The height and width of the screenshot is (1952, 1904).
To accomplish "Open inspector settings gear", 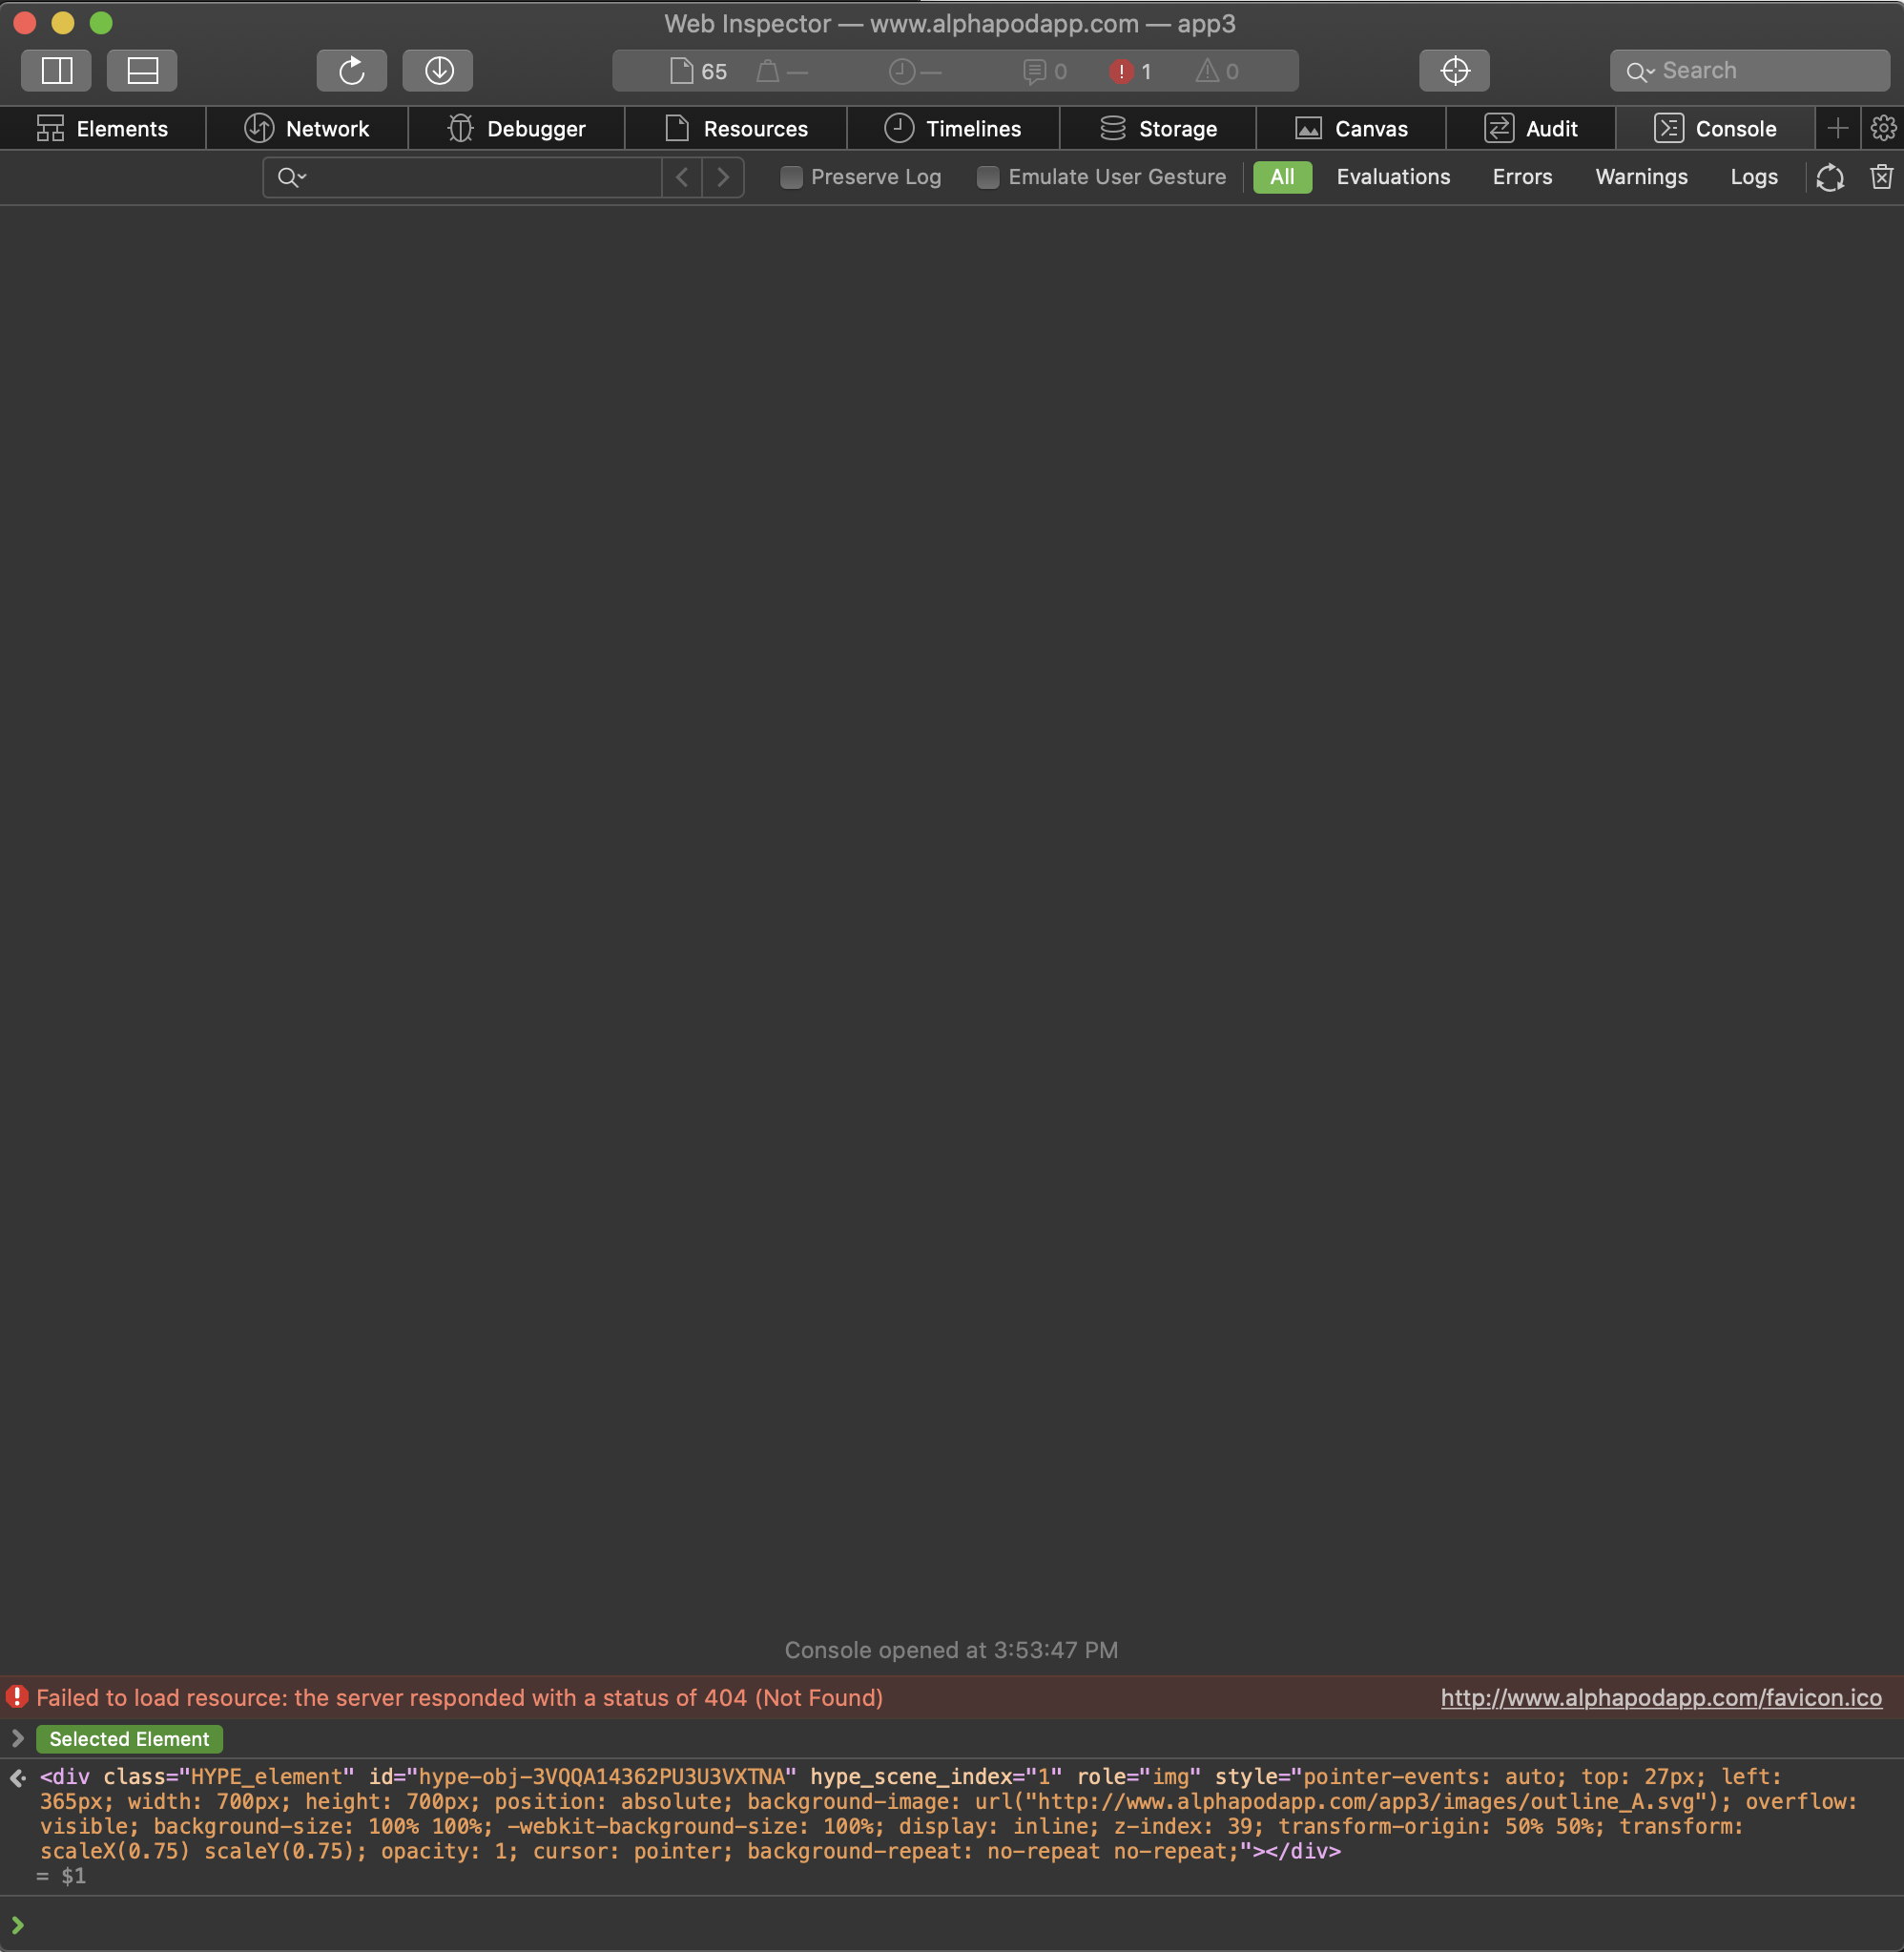I will click(x=1883, y=128).
